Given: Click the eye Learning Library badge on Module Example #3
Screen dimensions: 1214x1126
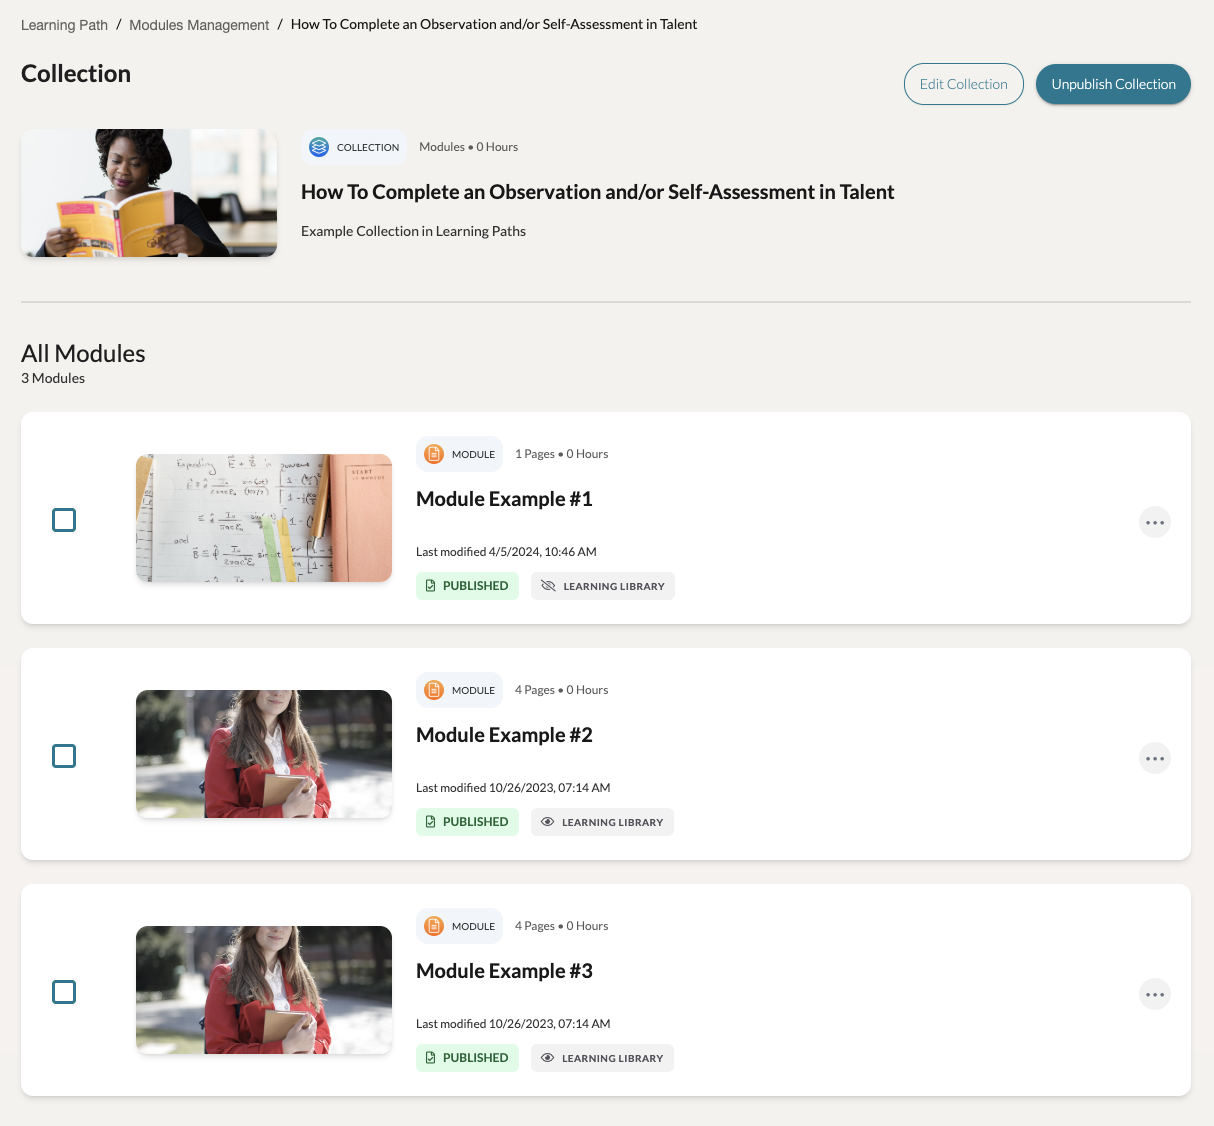Looking at the screenshot, I should [x=602, y=1058].
